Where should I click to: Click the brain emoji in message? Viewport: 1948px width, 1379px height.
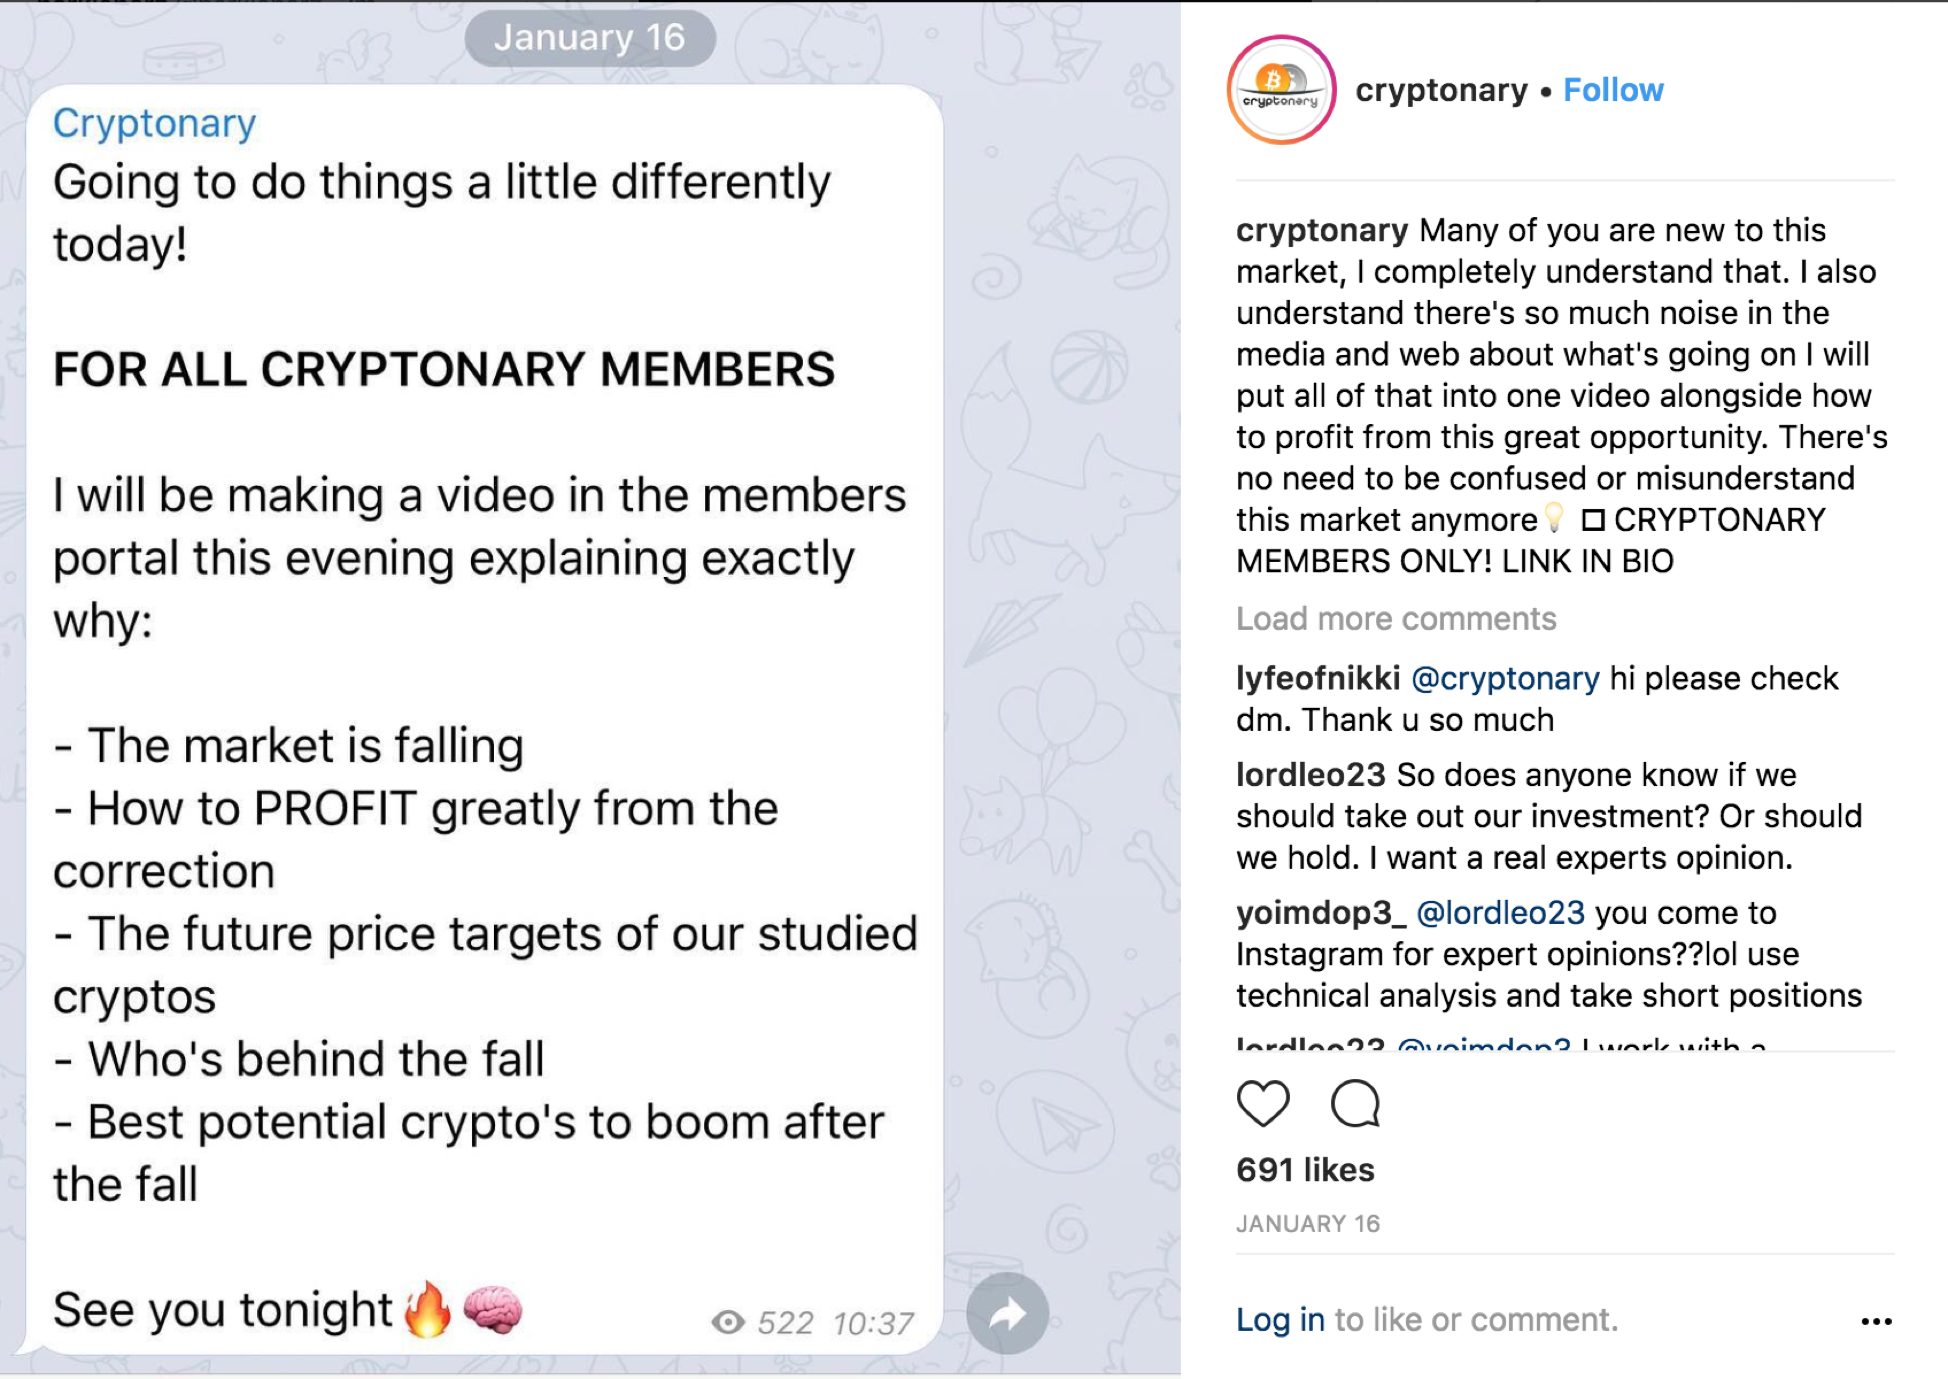coord(493,1310)
